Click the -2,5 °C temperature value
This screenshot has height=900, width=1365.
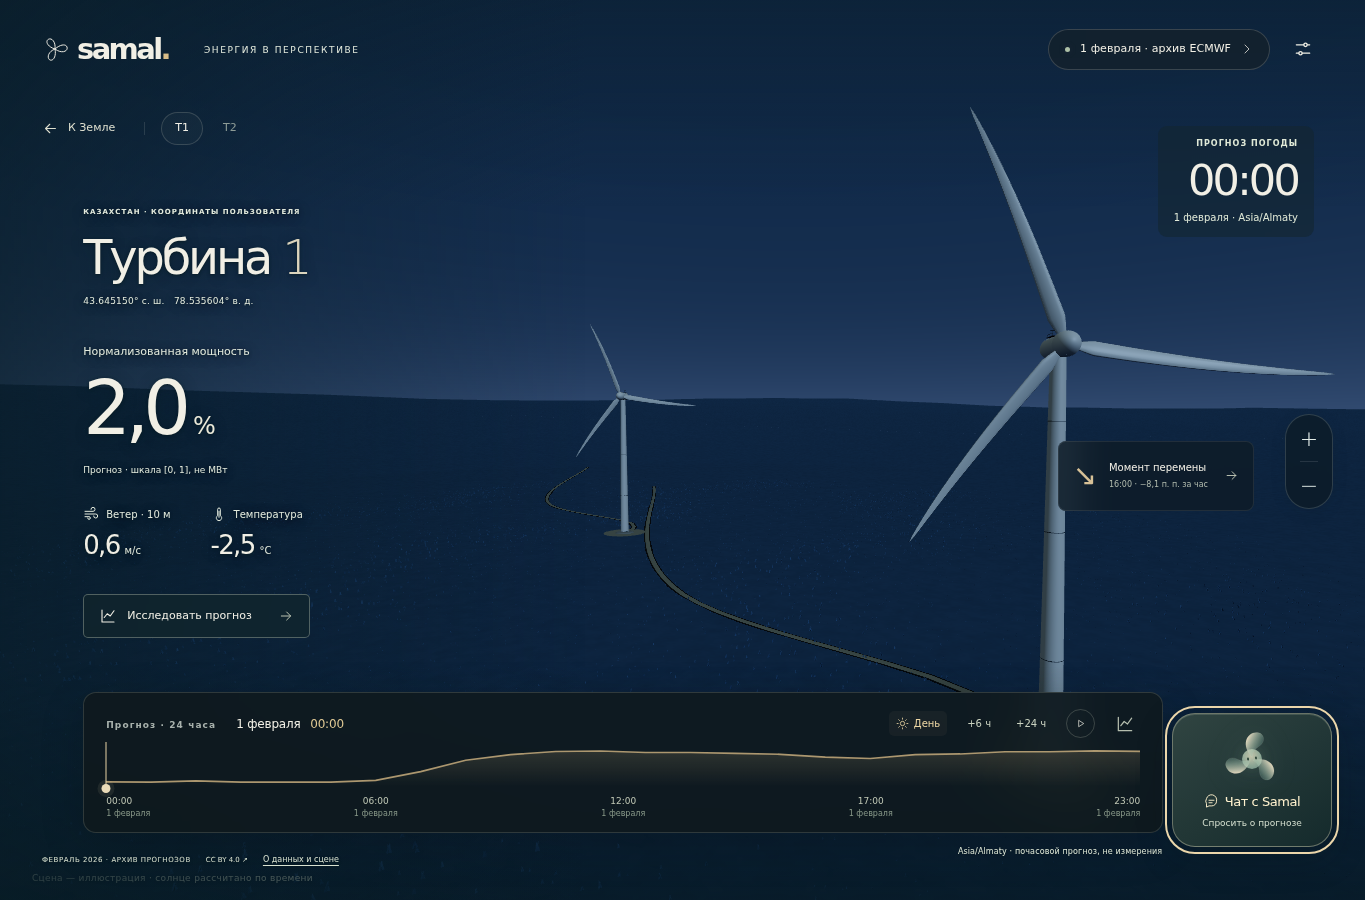click(241, 545)
